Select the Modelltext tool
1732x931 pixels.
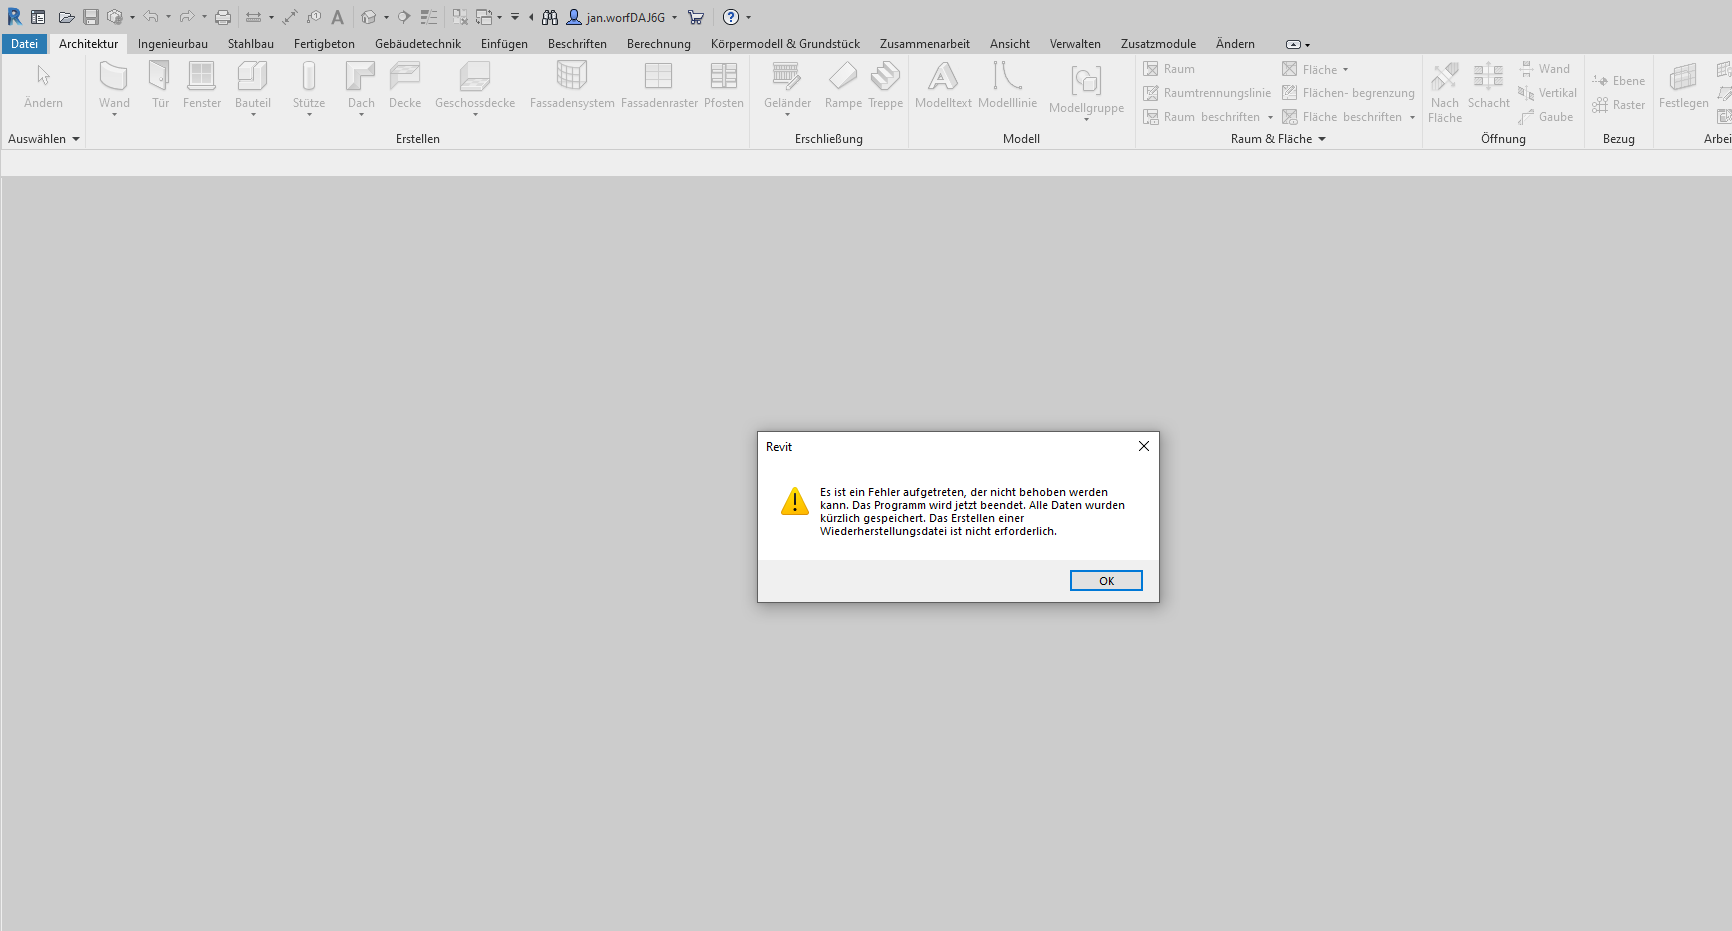(943, 85)
